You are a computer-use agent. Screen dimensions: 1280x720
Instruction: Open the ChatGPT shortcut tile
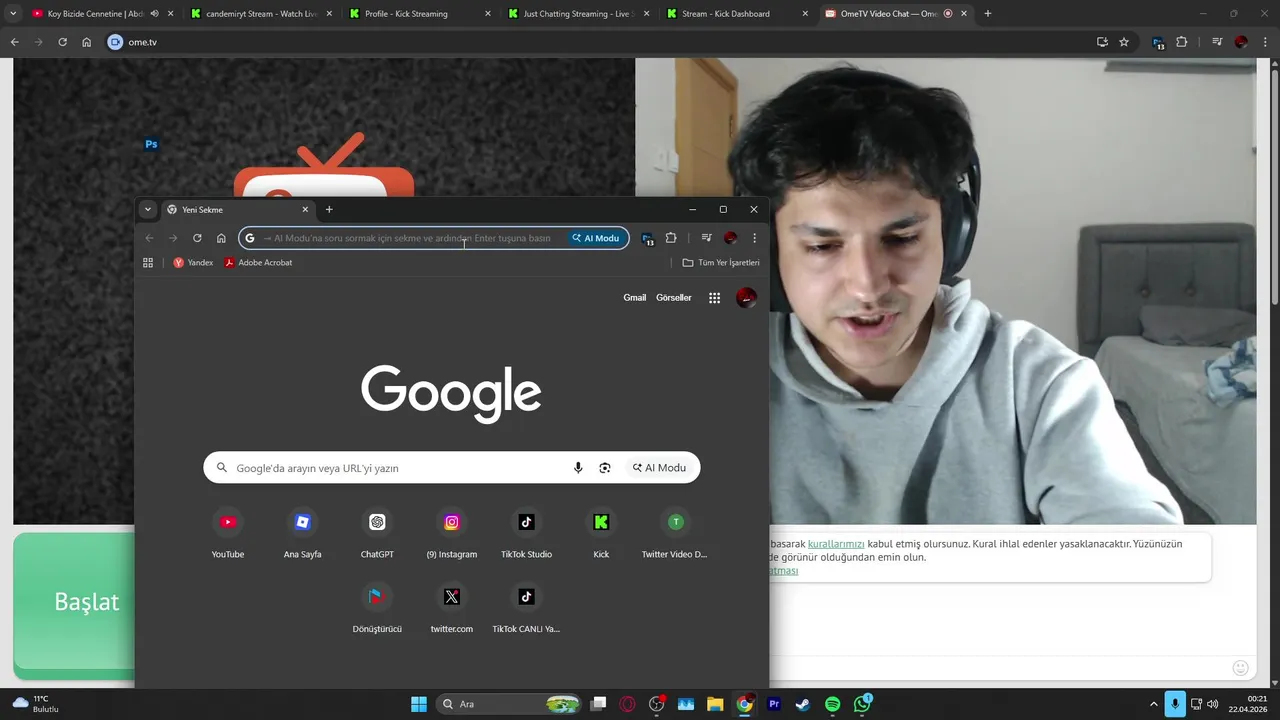(x=377, y=533)
